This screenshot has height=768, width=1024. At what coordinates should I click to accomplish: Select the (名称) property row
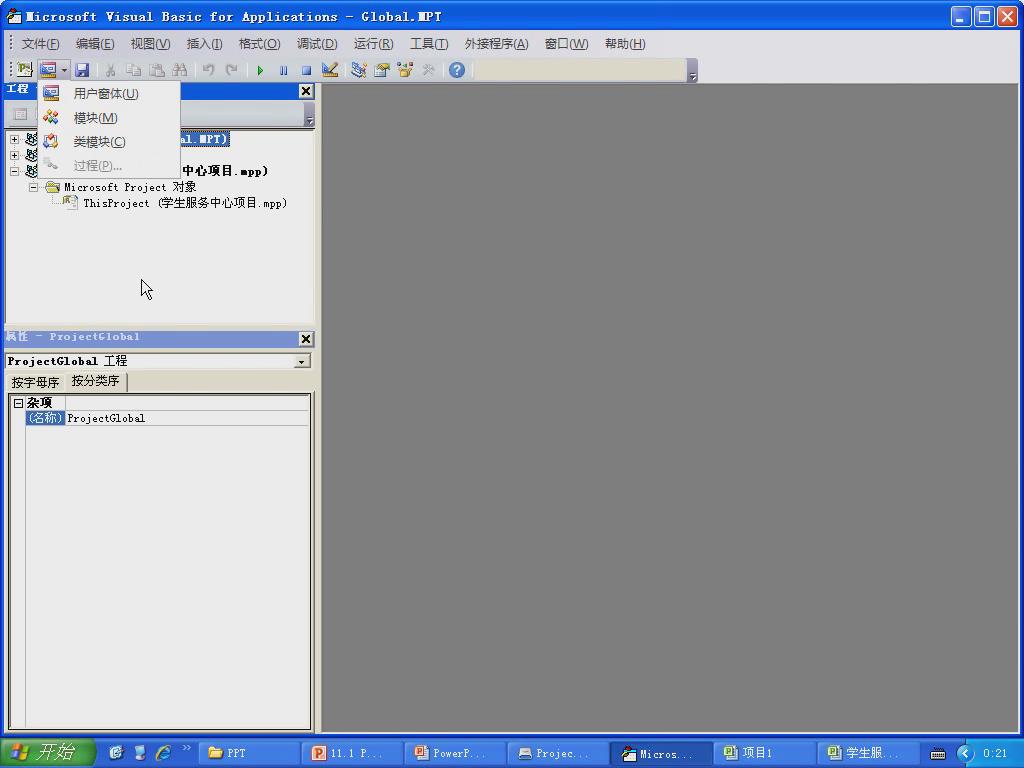[45, 418]
